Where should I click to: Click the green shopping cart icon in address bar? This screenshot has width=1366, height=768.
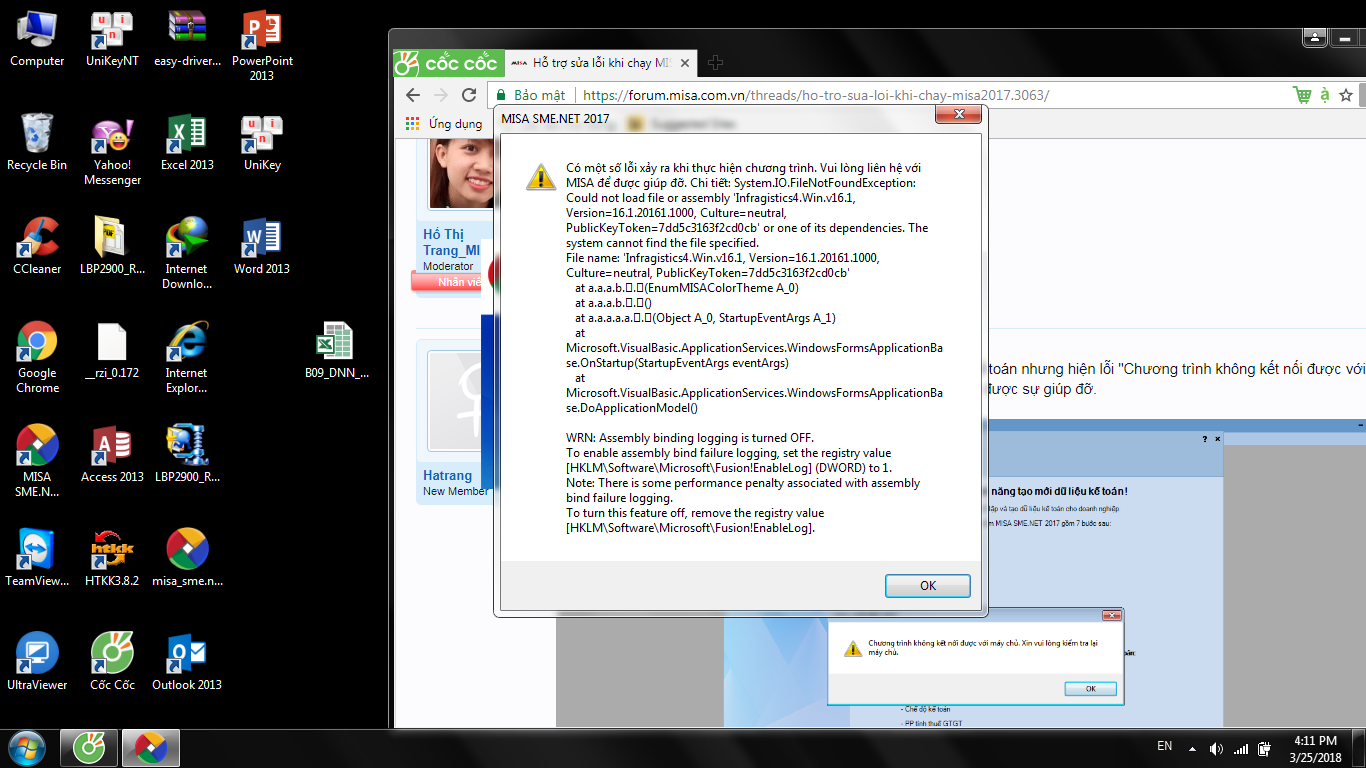click(x=1302, y=95)
